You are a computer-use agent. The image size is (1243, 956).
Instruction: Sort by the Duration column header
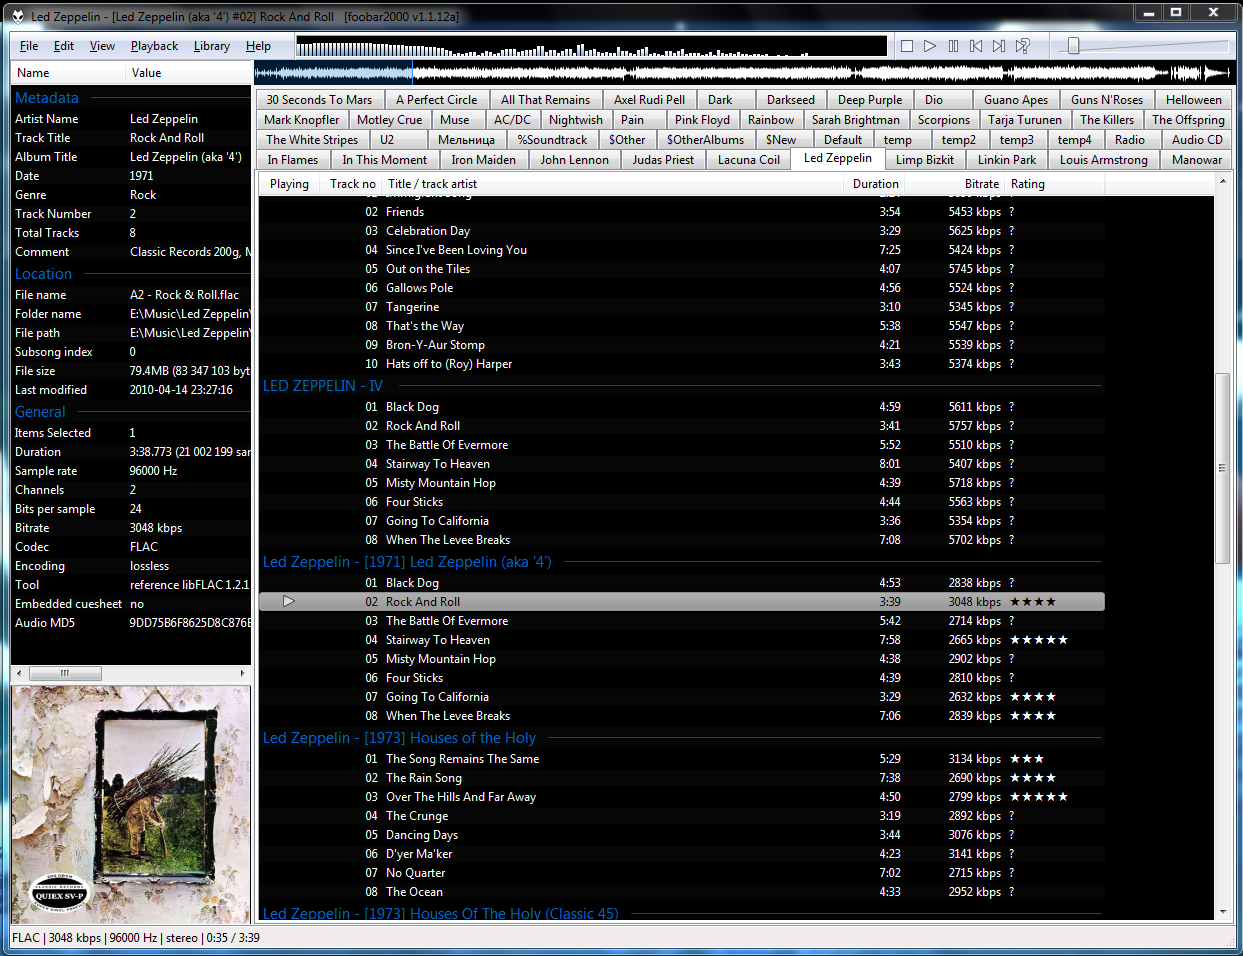(876, 184)
